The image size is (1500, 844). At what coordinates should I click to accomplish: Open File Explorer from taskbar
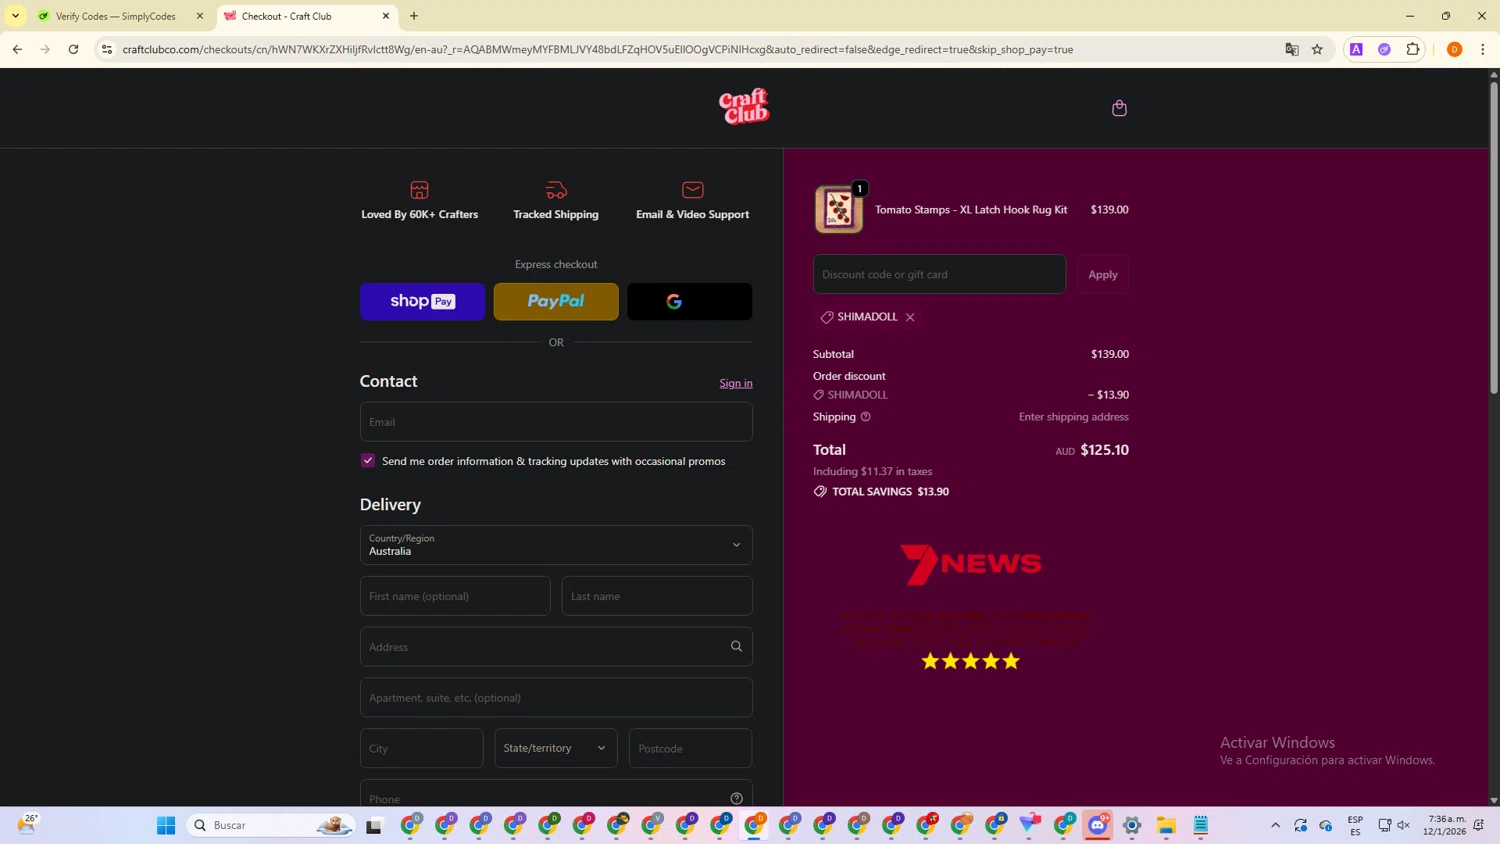pyautogui.click(x=1166, y=825)
